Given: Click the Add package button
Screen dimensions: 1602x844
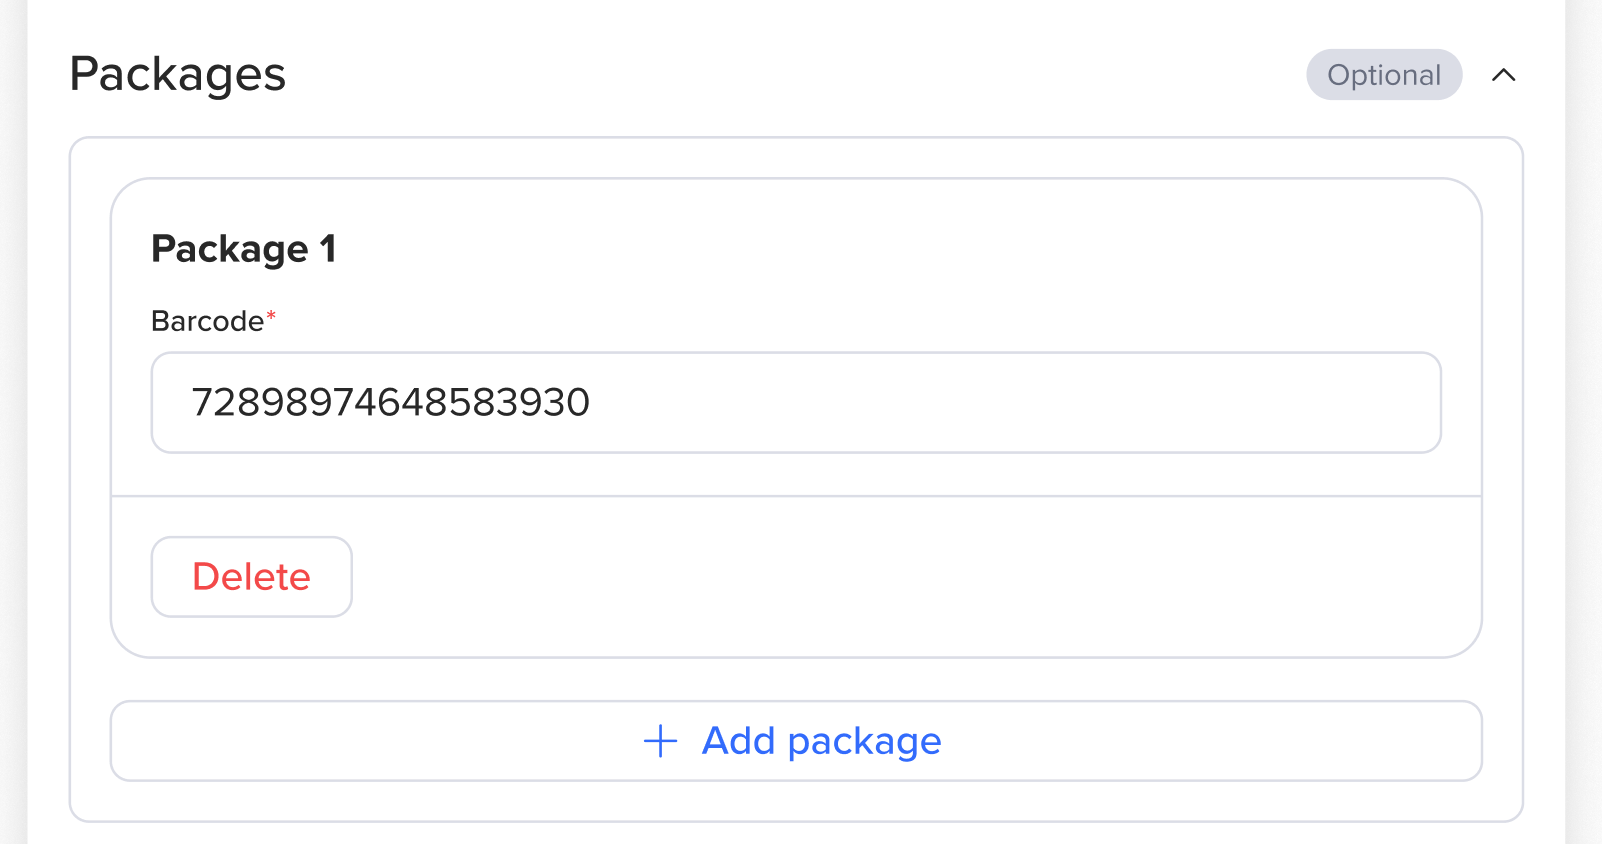Looking at the screenshot, I should tap(795, 741).
